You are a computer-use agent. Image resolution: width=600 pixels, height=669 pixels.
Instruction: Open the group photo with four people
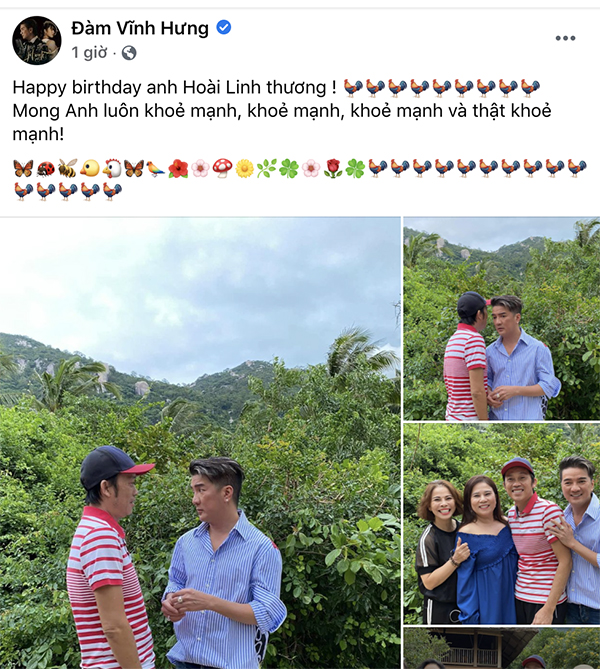point(502,524)
